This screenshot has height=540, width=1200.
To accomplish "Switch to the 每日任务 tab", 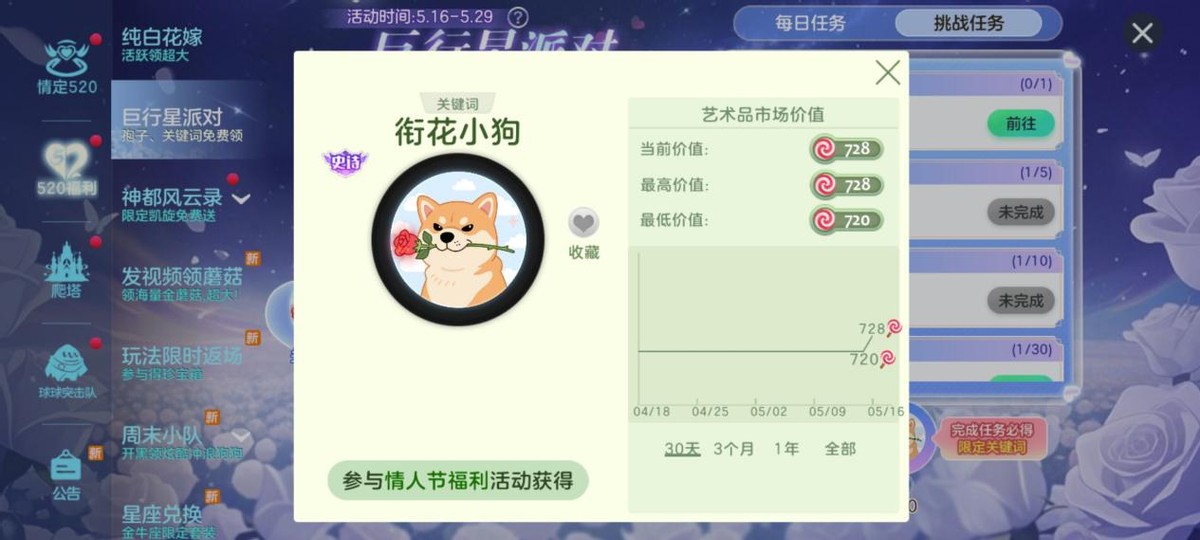I will point(811,23).
